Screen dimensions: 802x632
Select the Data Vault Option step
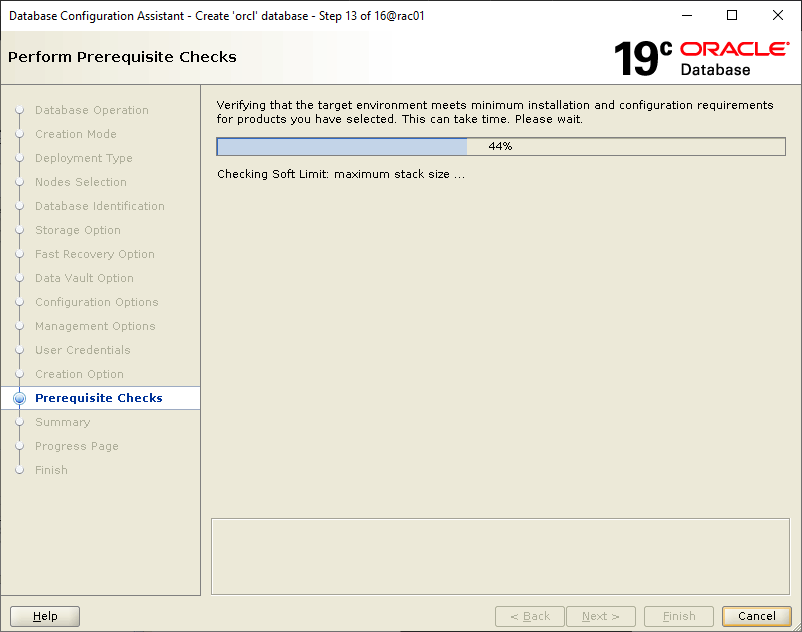point(84,278)
